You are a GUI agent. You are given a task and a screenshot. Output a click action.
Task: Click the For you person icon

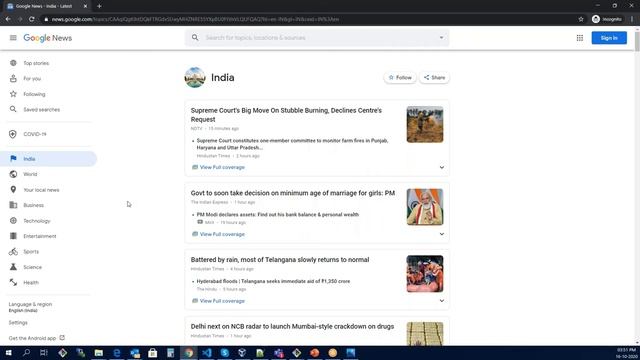point(13,78)
